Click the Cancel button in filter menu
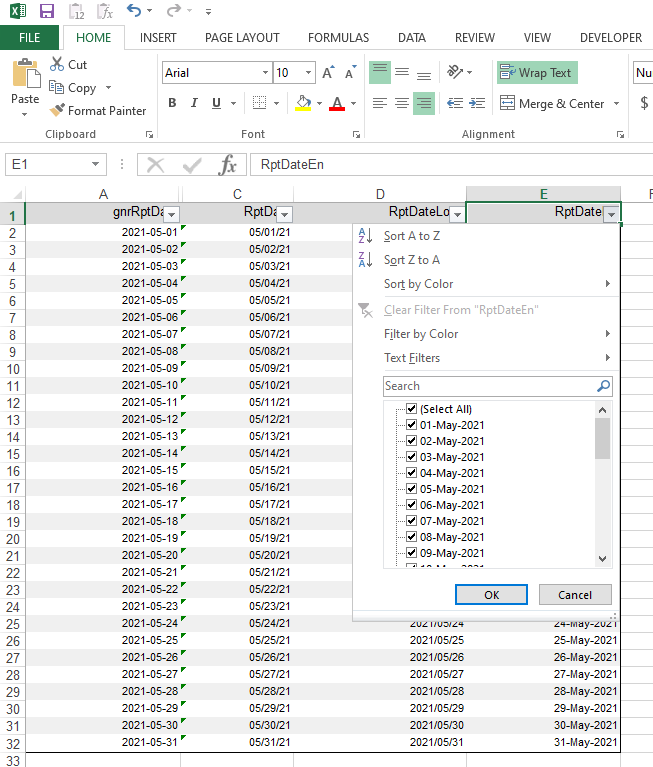The image size is (653, 767). [574, 594]
